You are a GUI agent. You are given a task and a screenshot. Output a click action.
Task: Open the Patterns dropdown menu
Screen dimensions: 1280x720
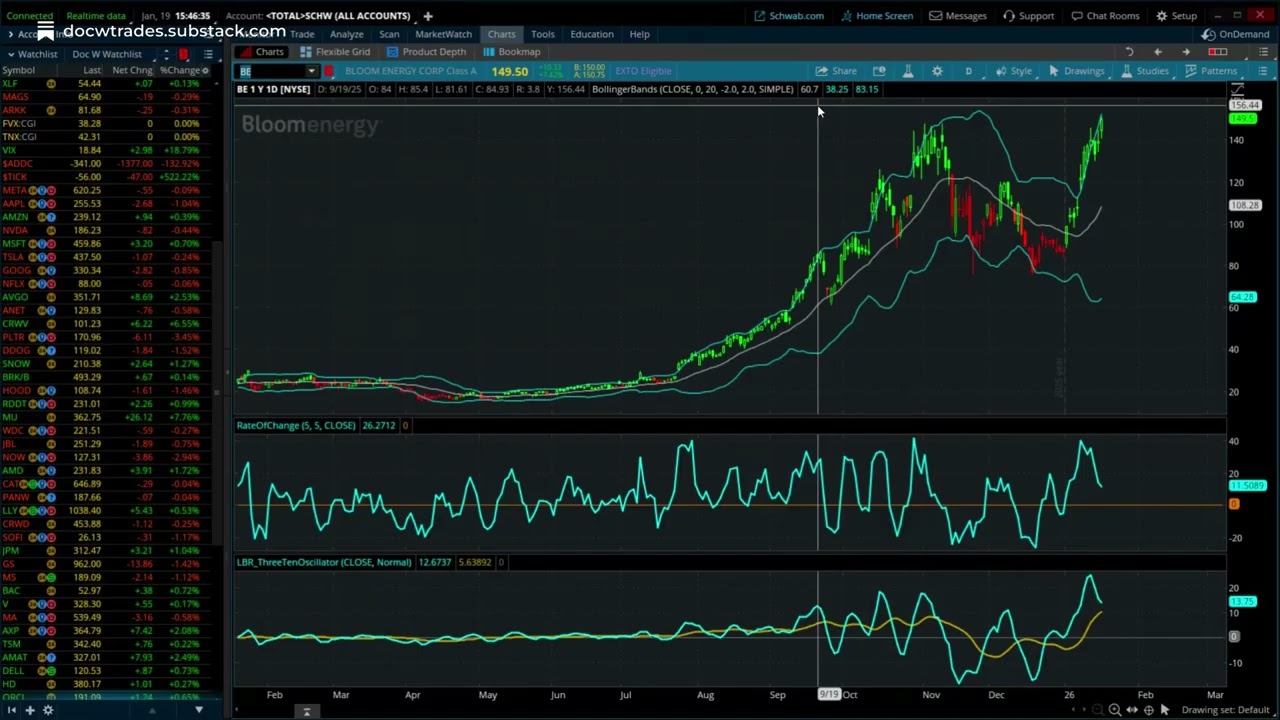click(1210, 71)
